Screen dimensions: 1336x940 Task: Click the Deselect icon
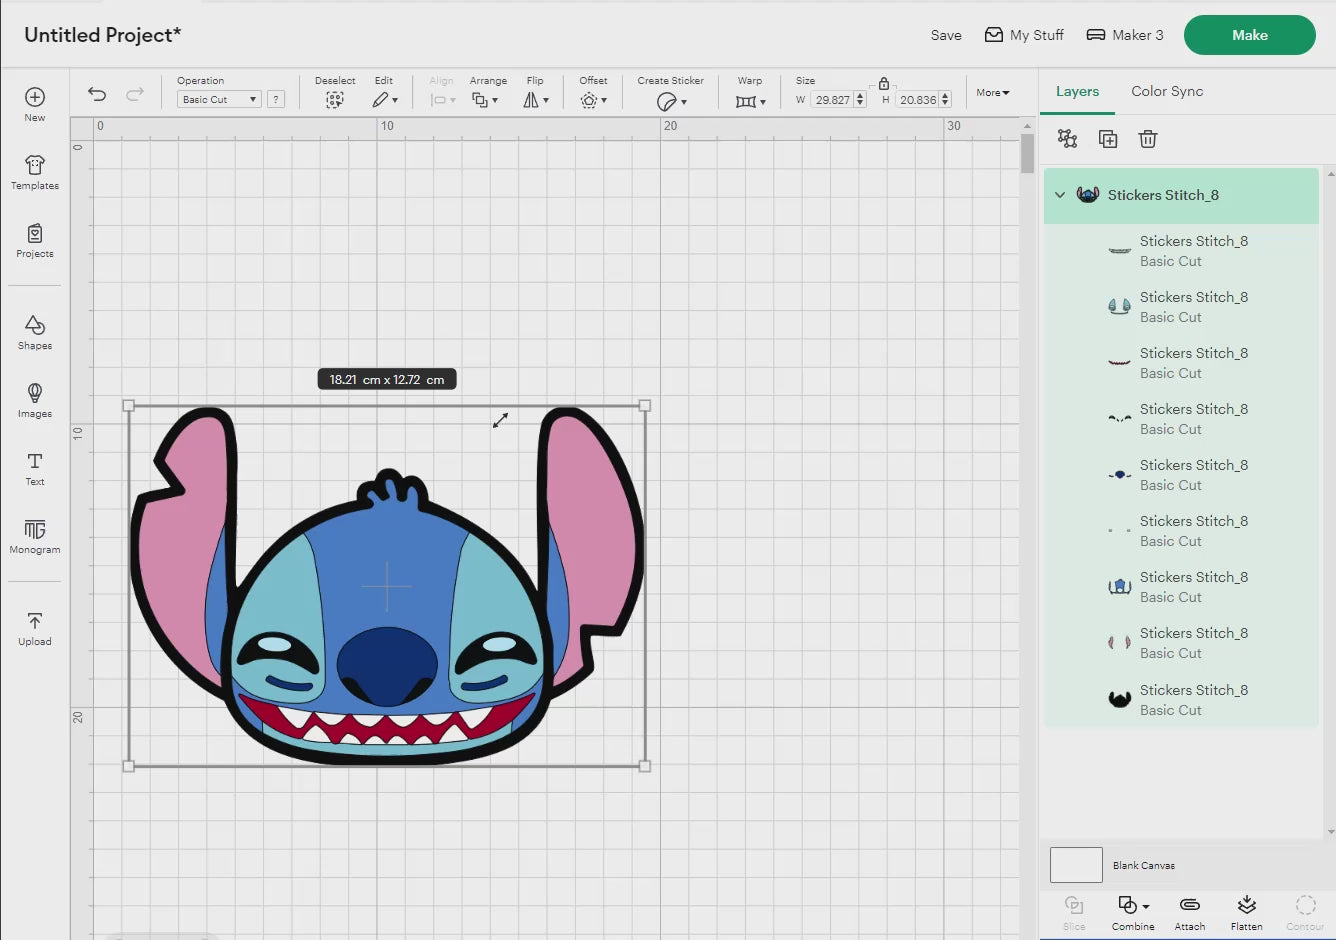[335, 100]
